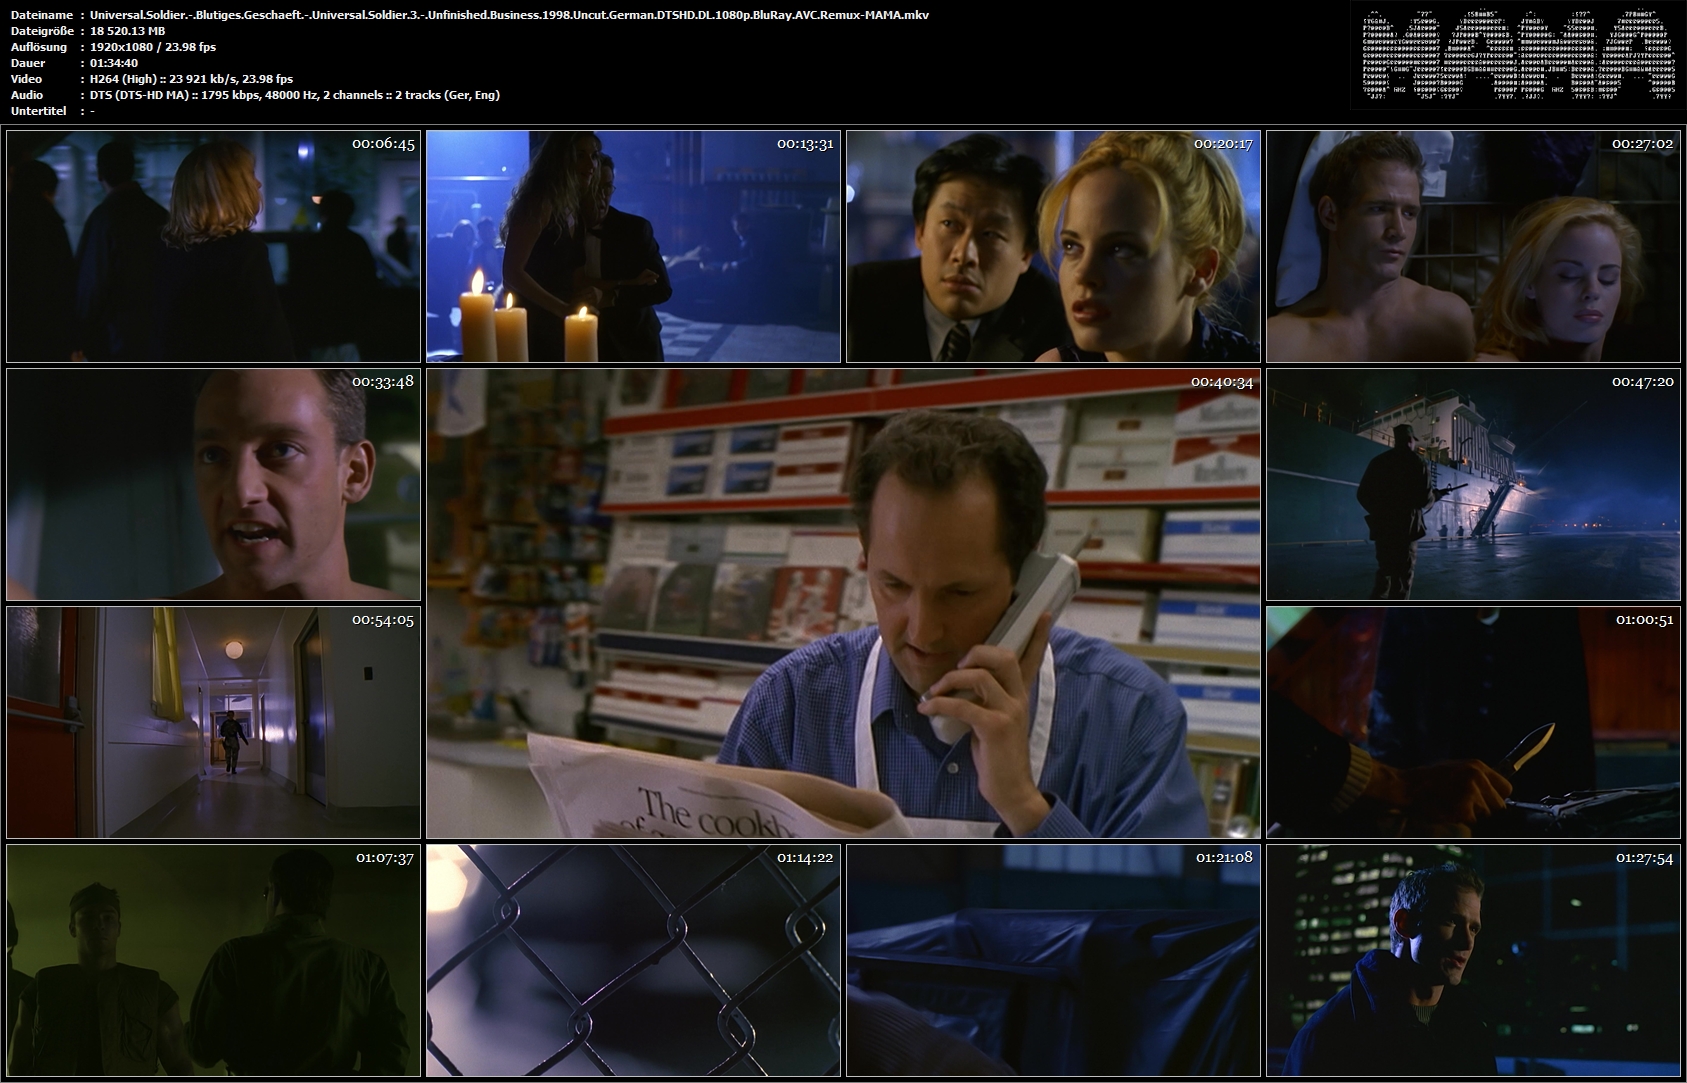Click the night city thumbnail at 01:27:54
This screenshot has width=1687, height=1083.
coord(1473,960)
